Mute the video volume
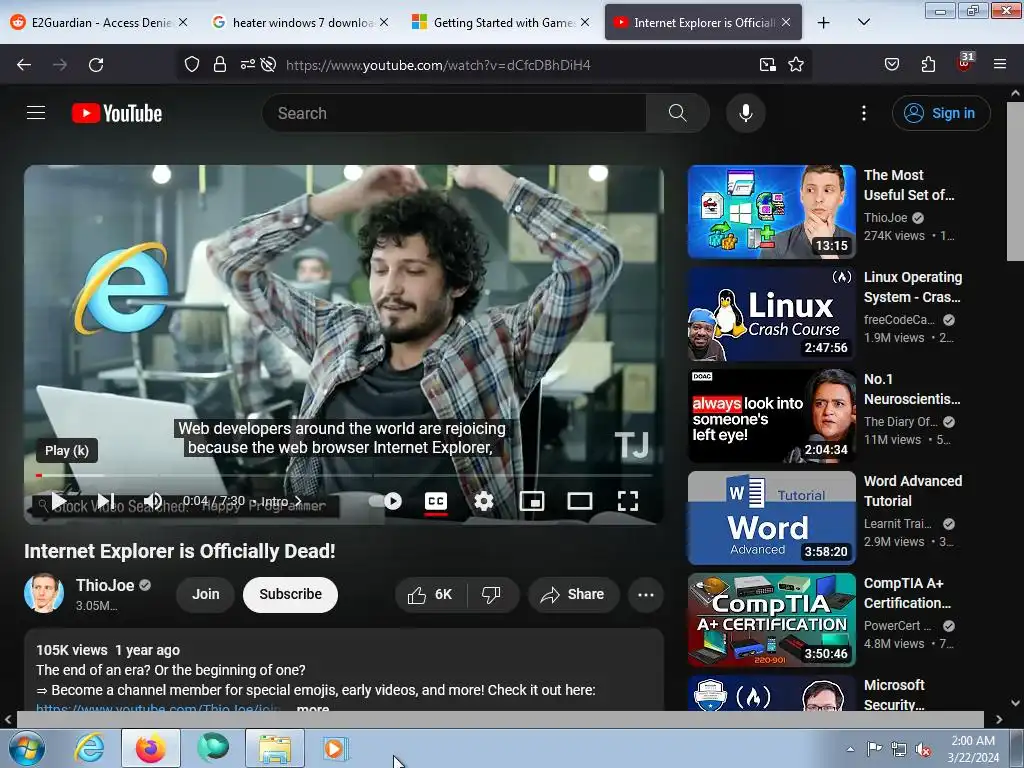 153,502
